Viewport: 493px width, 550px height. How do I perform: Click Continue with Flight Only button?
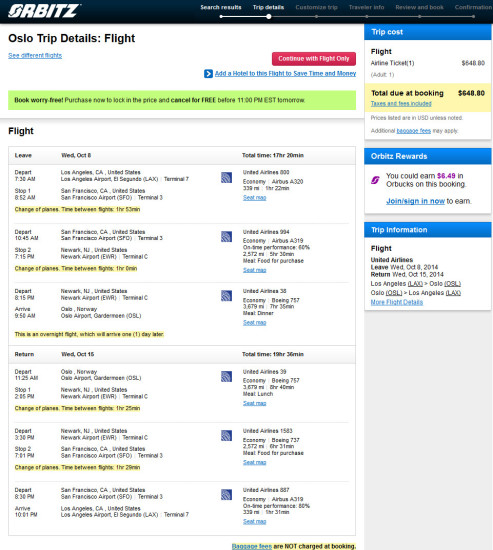314,59
